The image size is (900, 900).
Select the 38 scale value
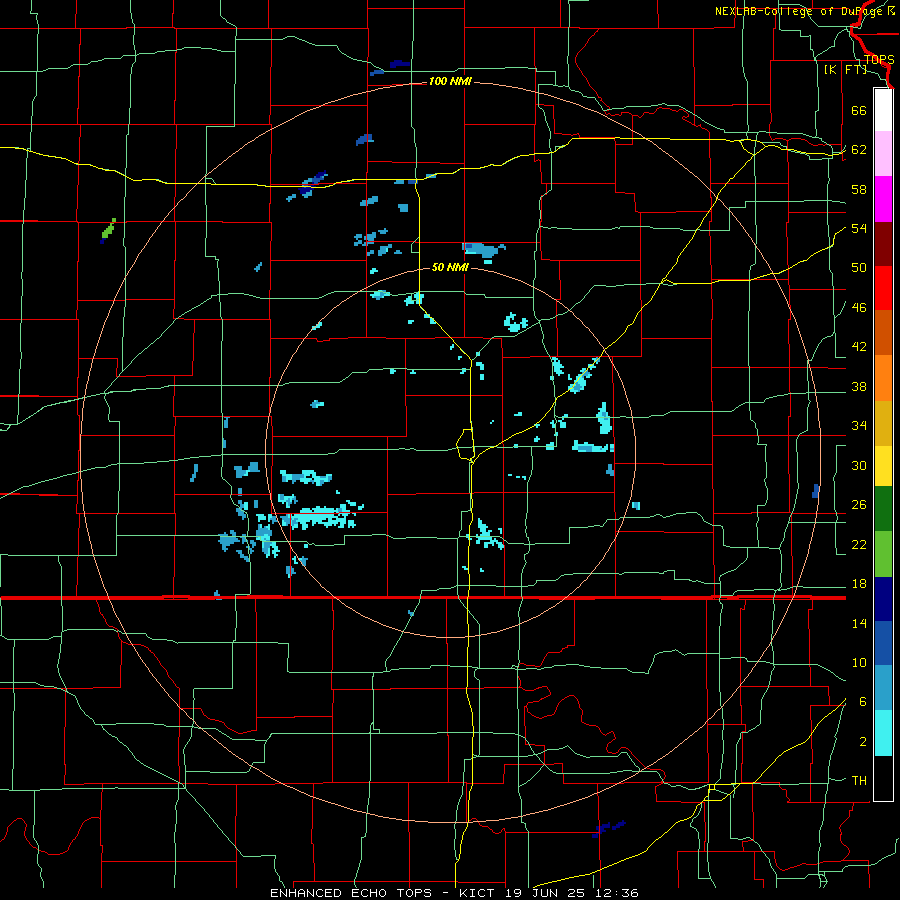(x=859, y=386)
